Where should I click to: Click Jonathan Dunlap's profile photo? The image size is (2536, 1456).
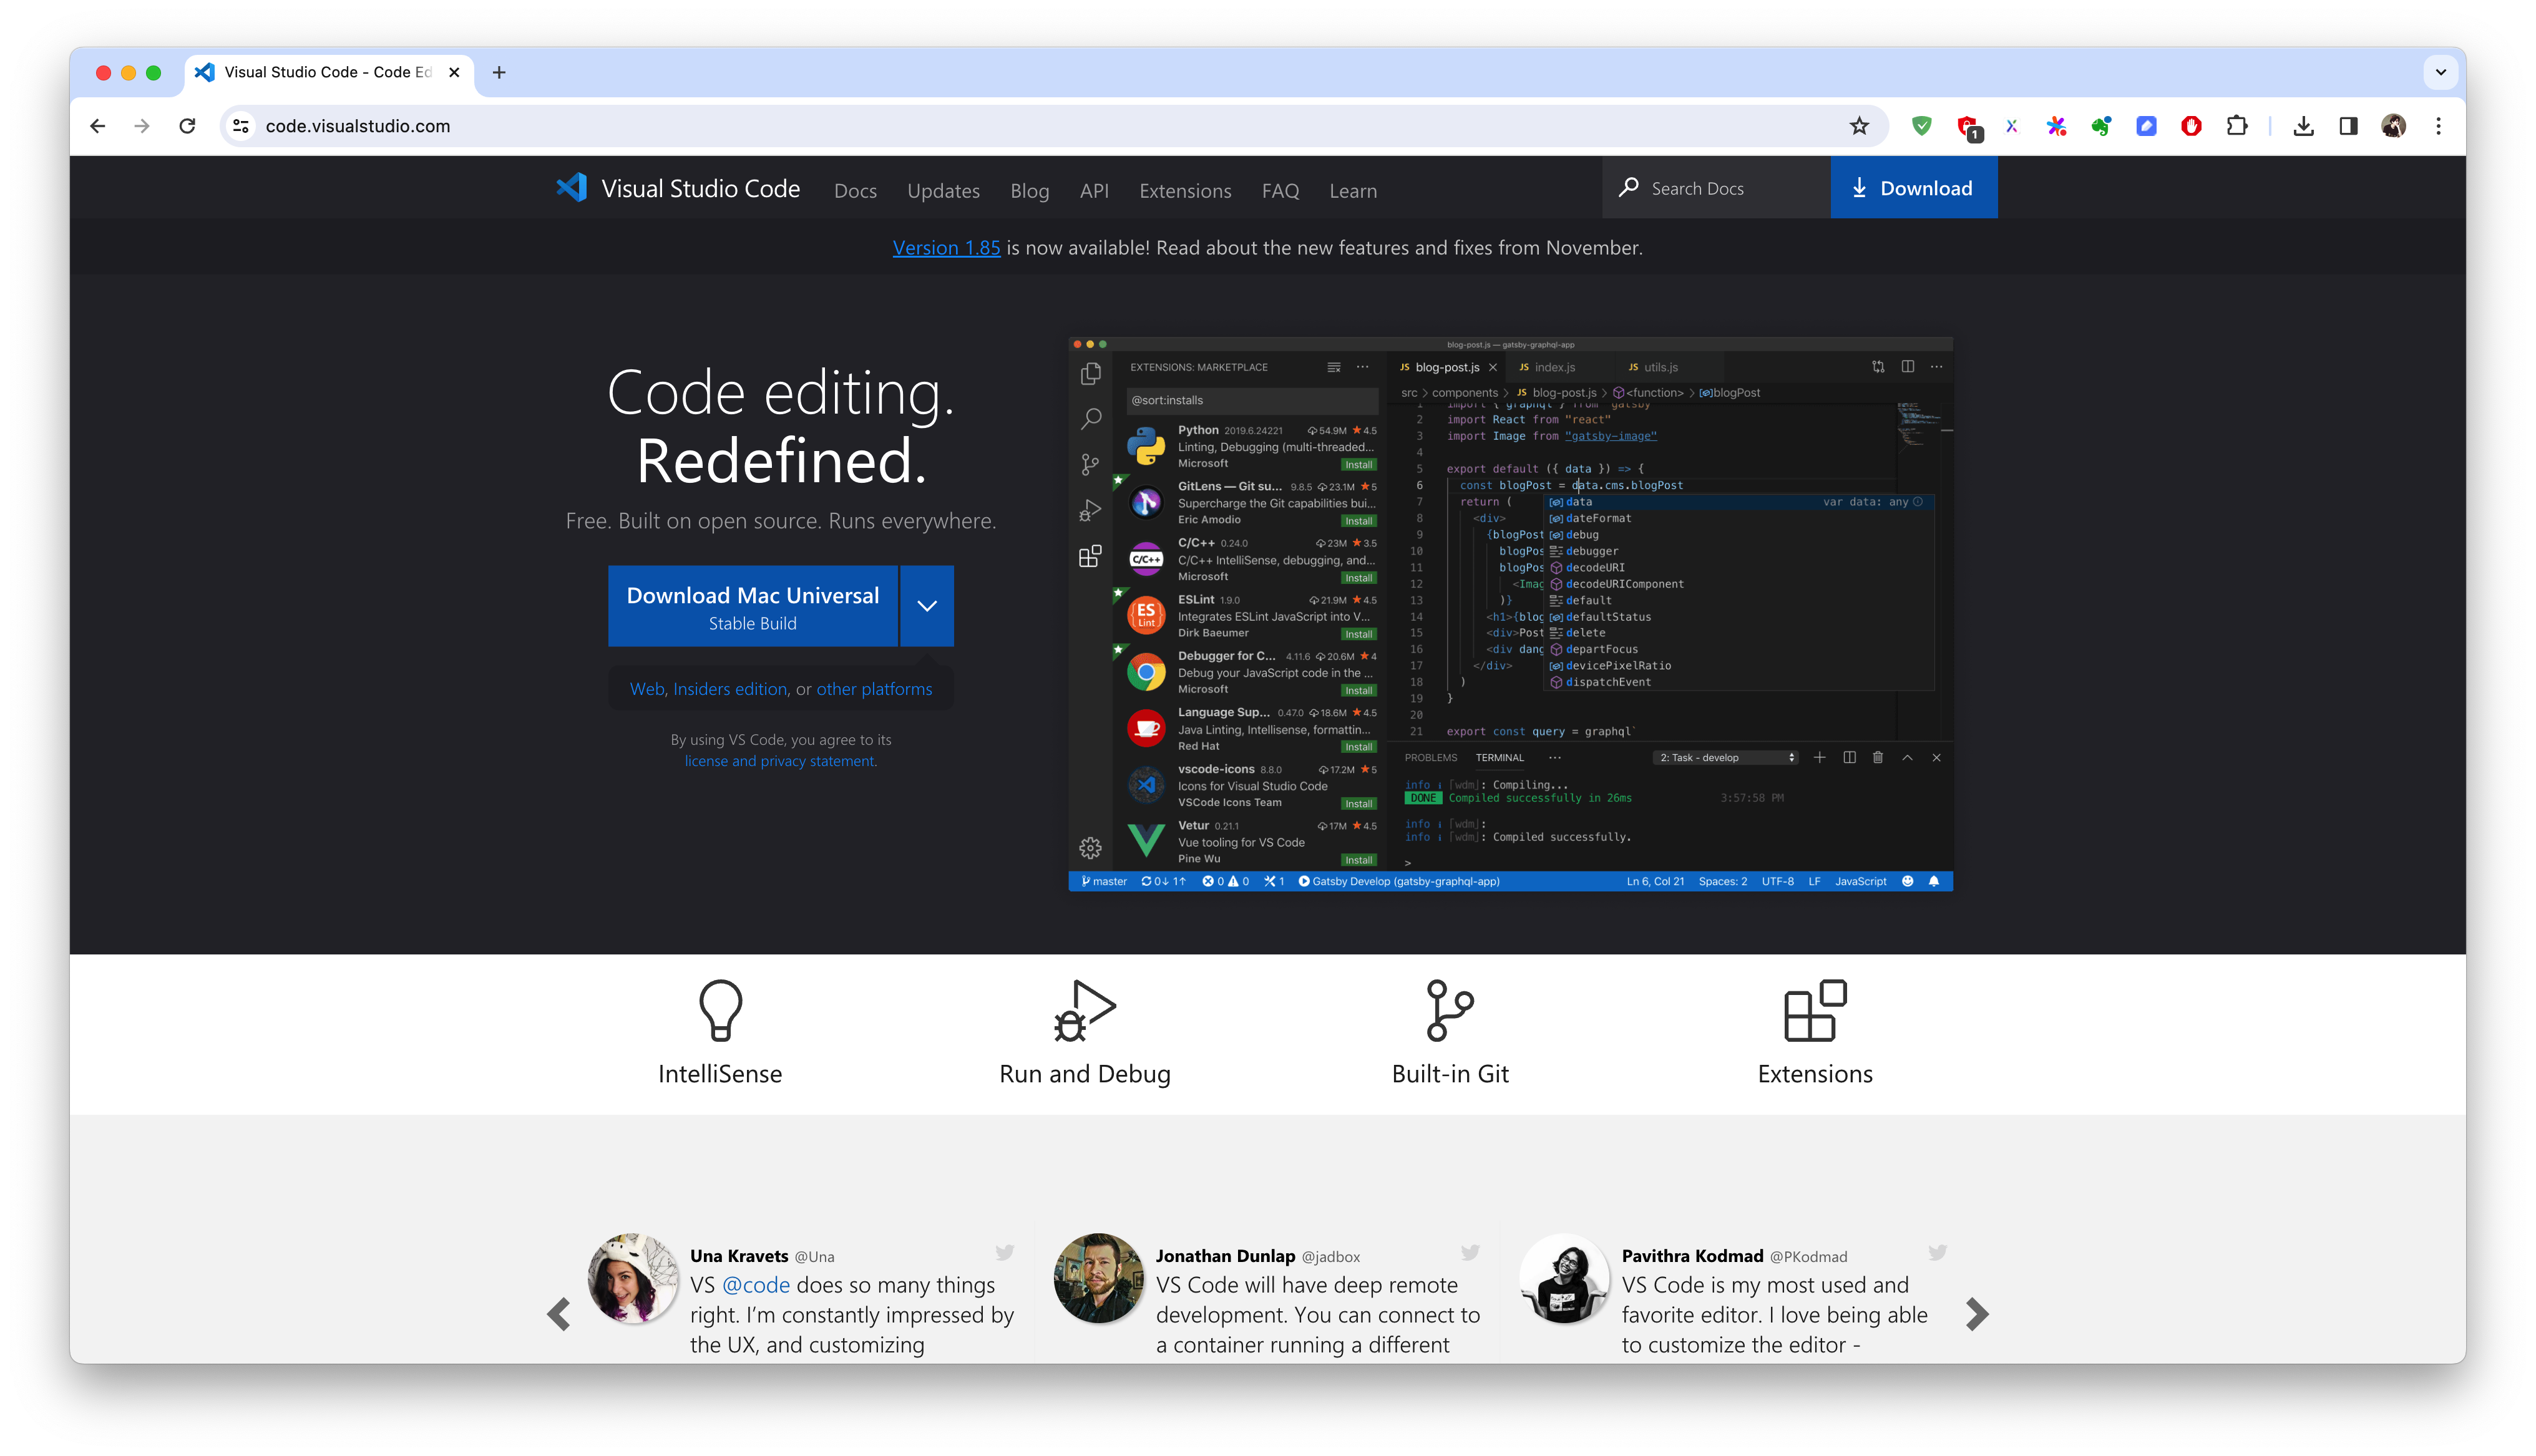(1099, 1278)
